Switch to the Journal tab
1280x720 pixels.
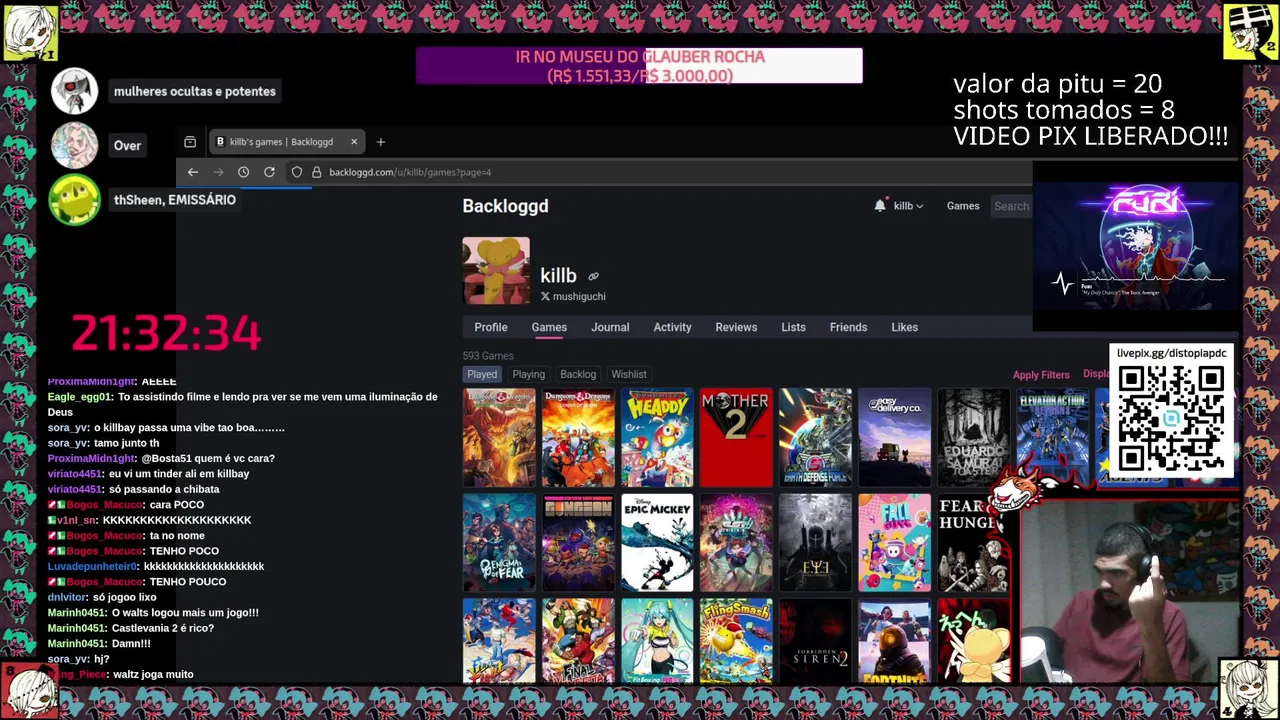coord(610,327)
